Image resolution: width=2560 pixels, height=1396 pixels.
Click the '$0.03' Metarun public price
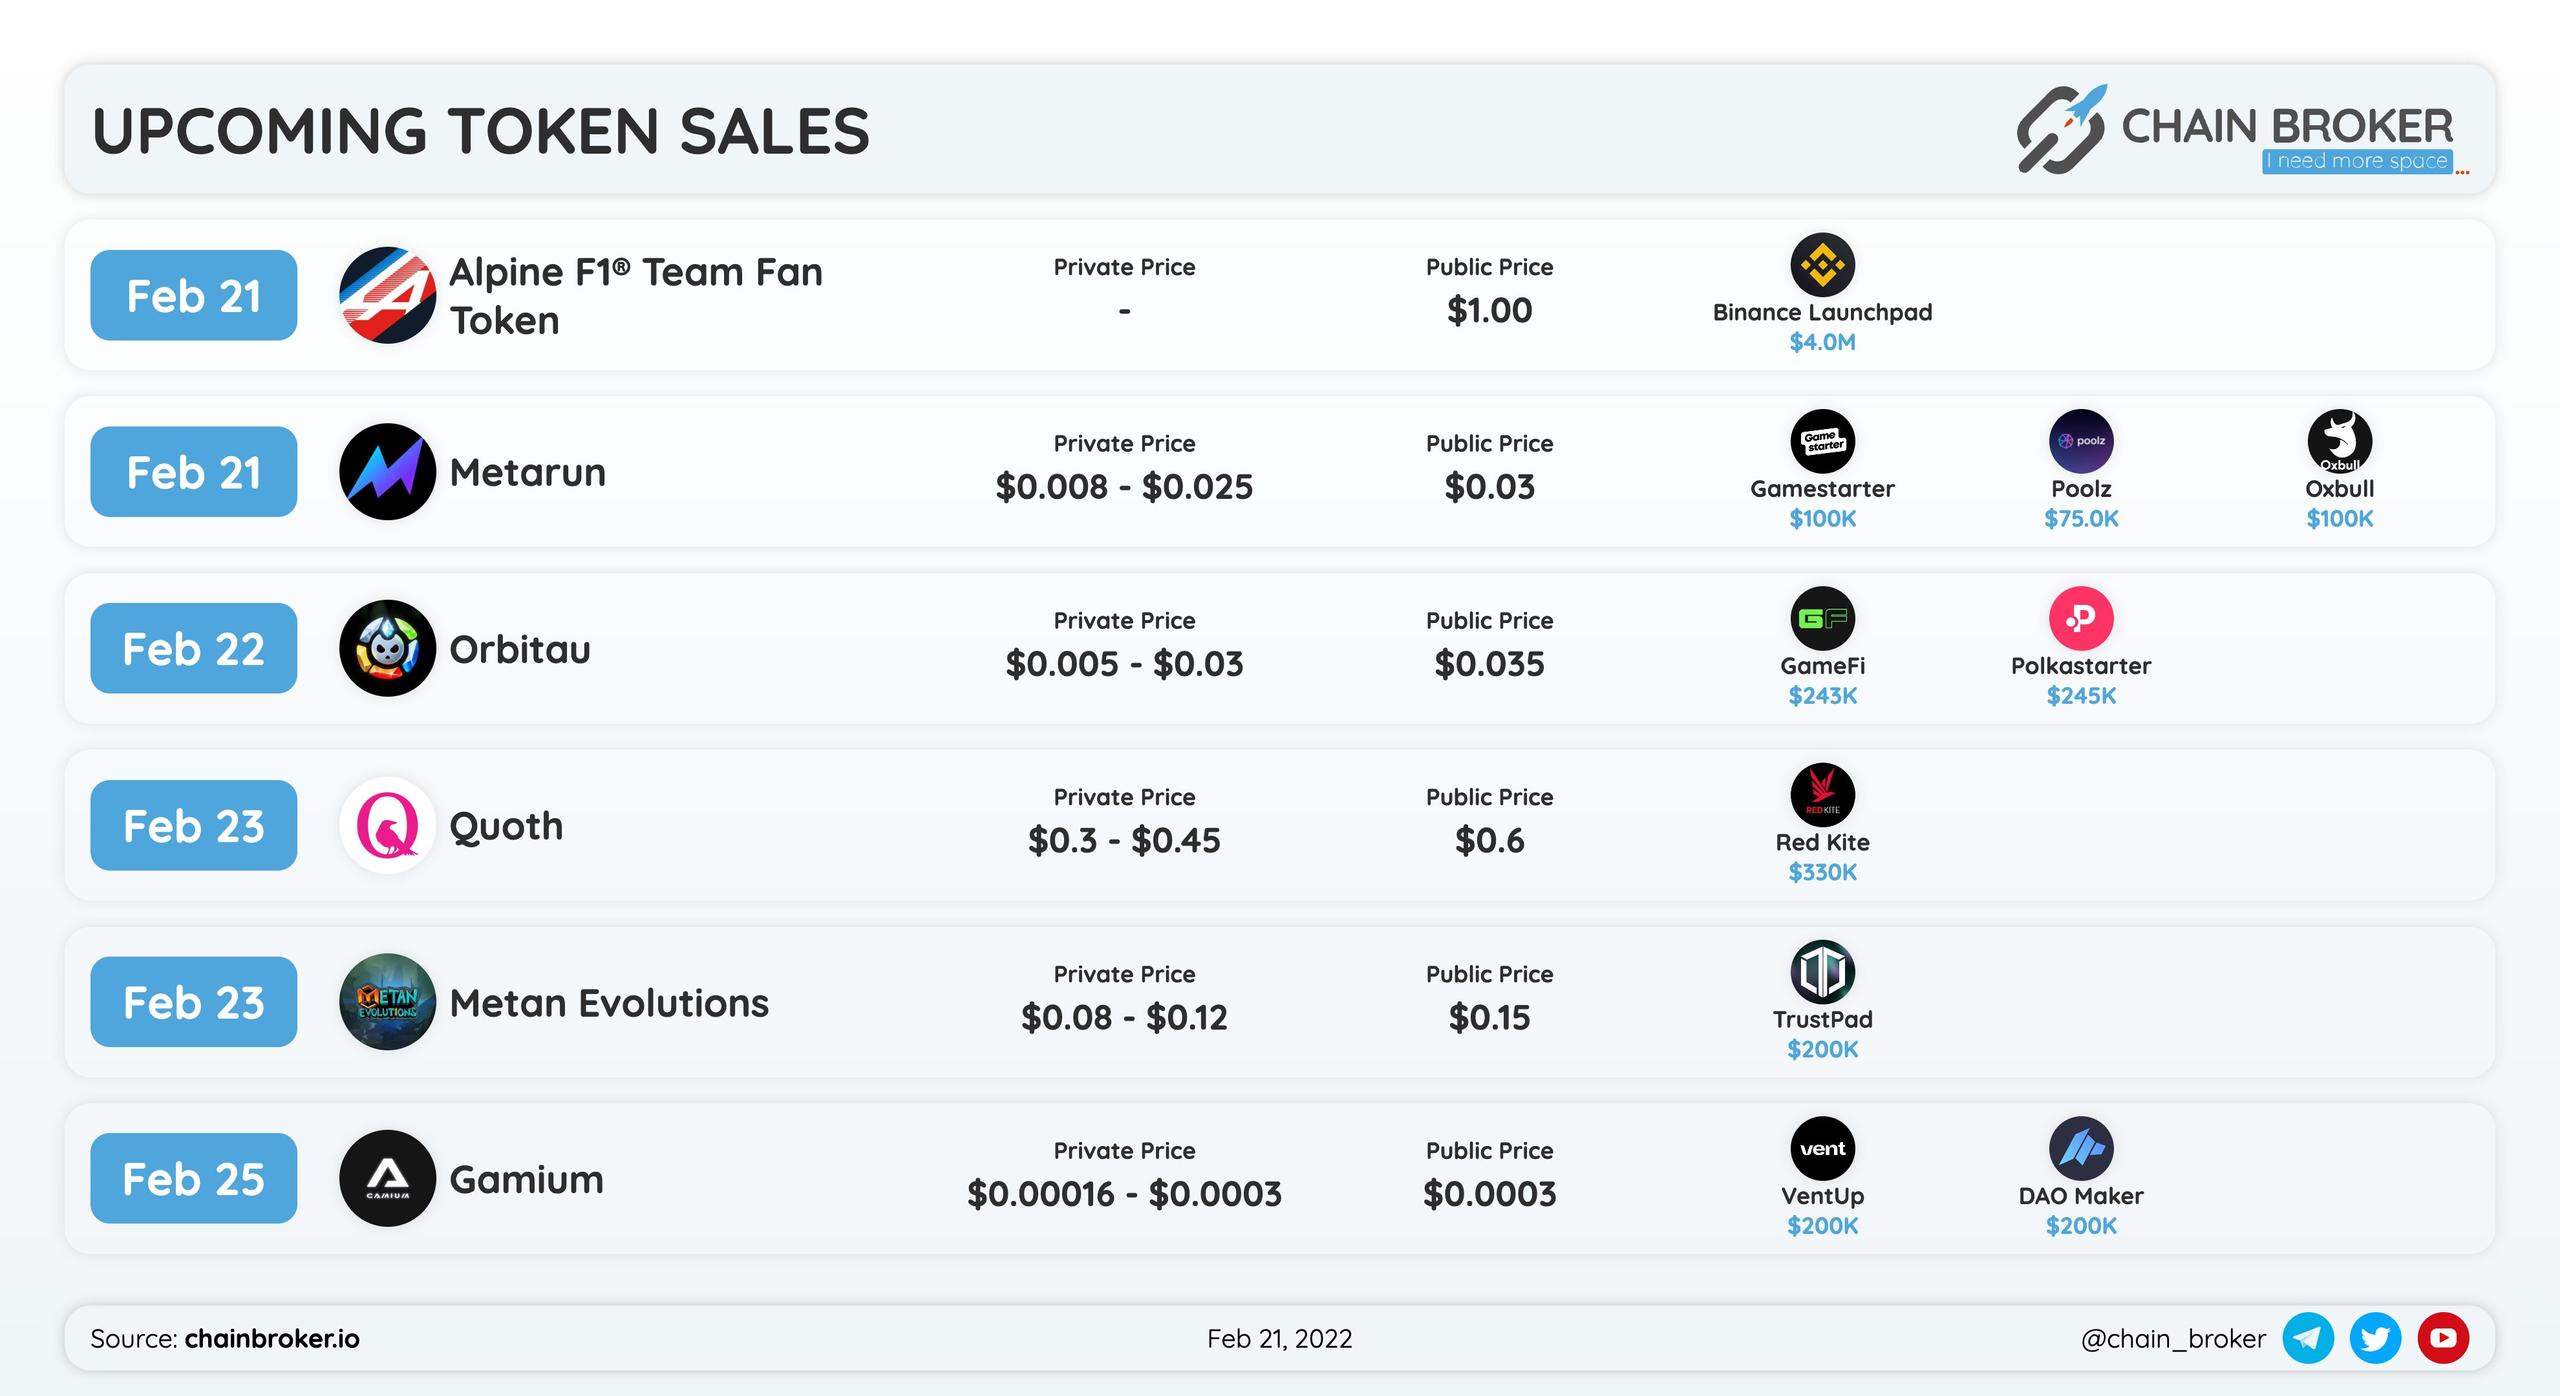point(1489,487)
